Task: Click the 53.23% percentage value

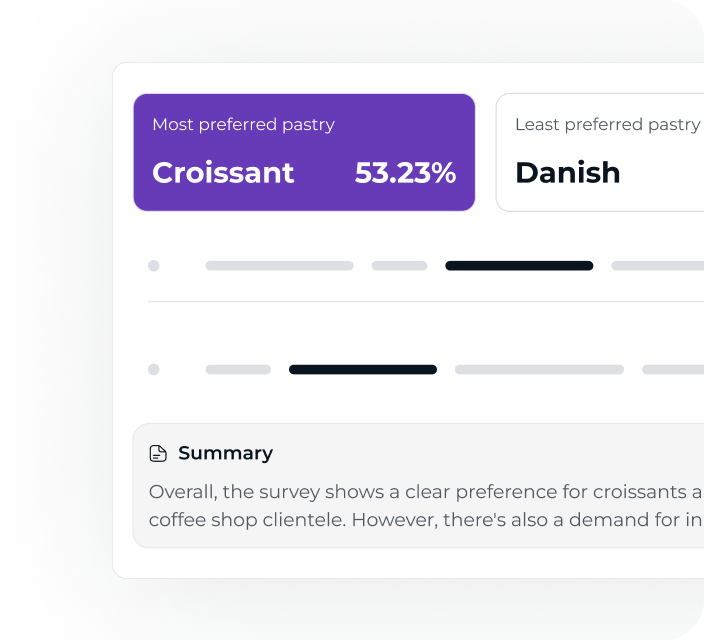Action: click(x=405, y=173)
